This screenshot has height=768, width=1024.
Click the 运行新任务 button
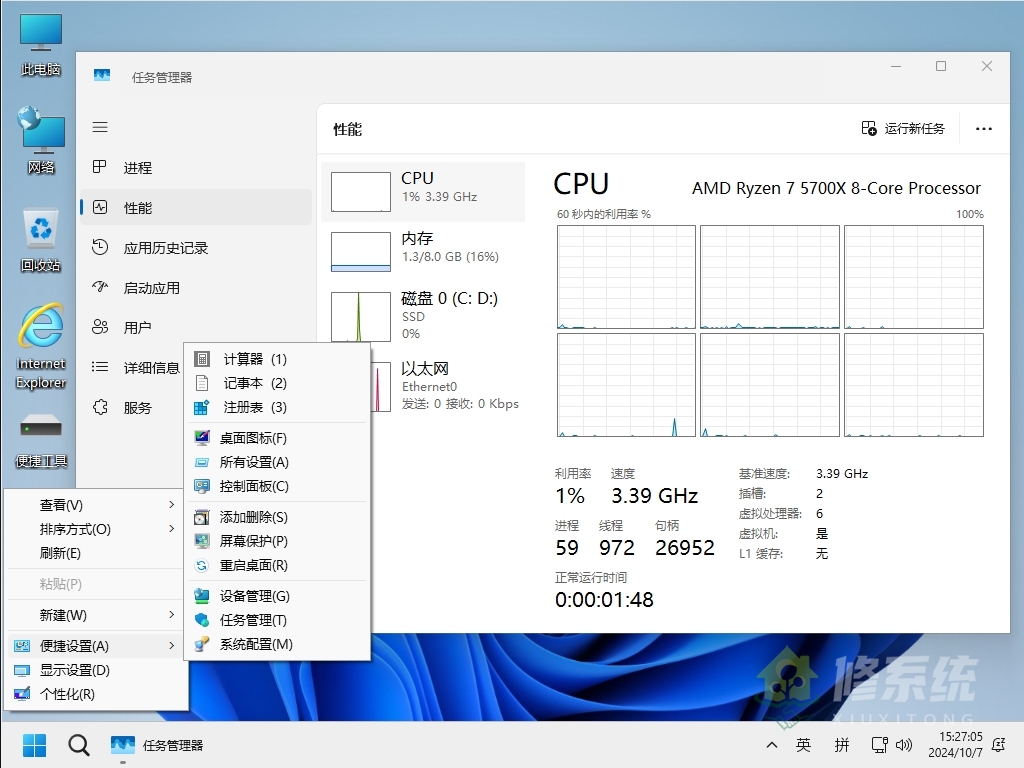[x=901, y=128]
